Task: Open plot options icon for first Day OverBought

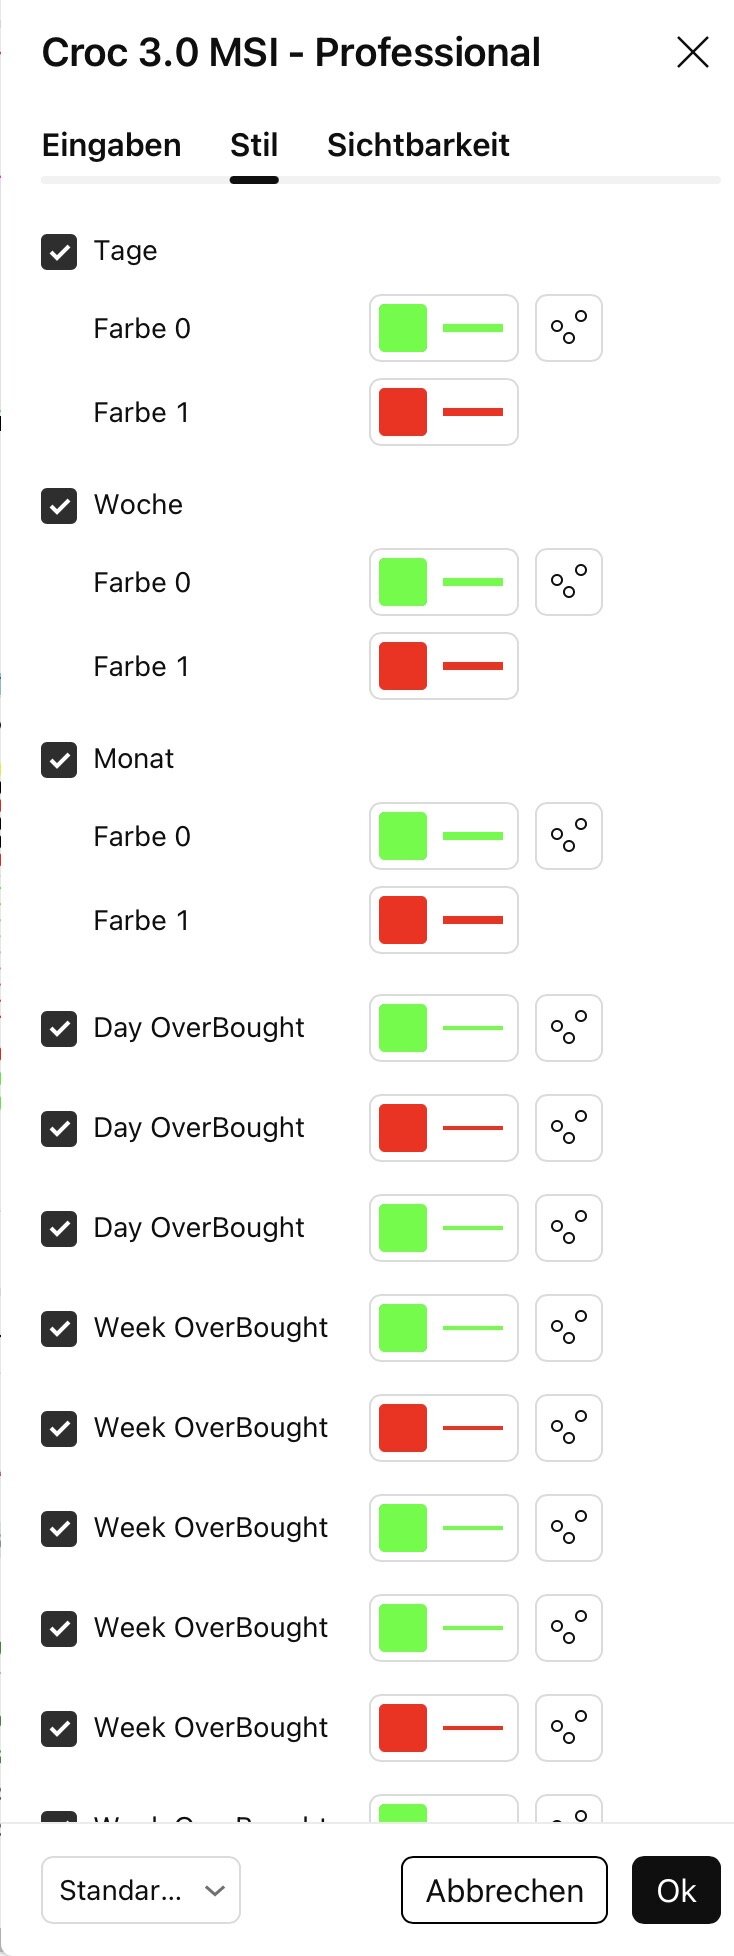Action: click(x=568, y=1028)
